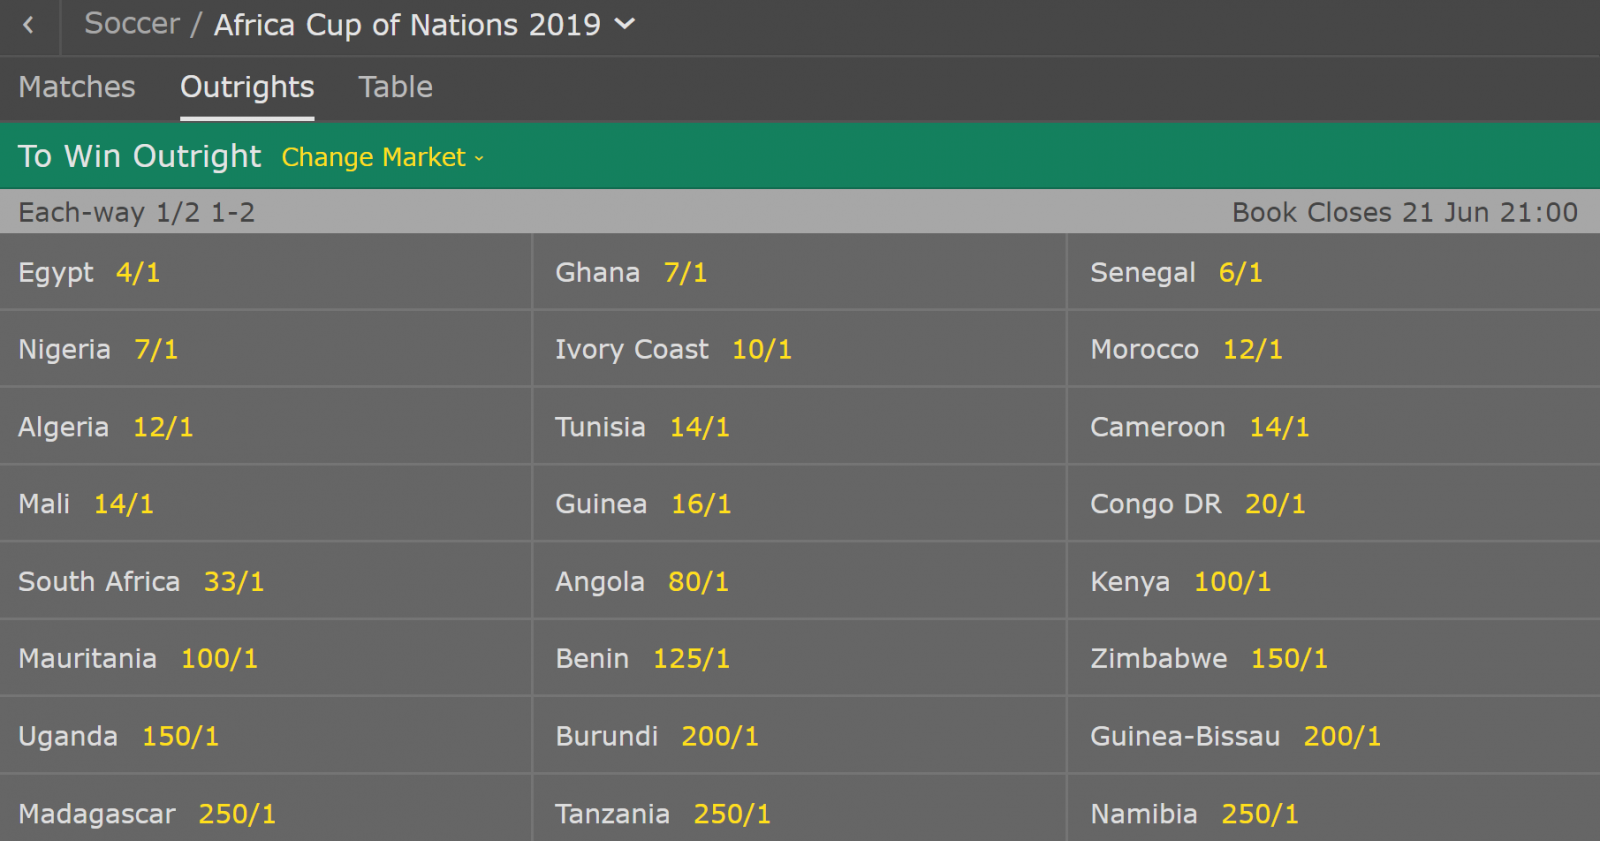Pick South Africa at 33/1 odds
Image resolution: width=1600 pixels, height=841 pixels.
click(234, 582)
